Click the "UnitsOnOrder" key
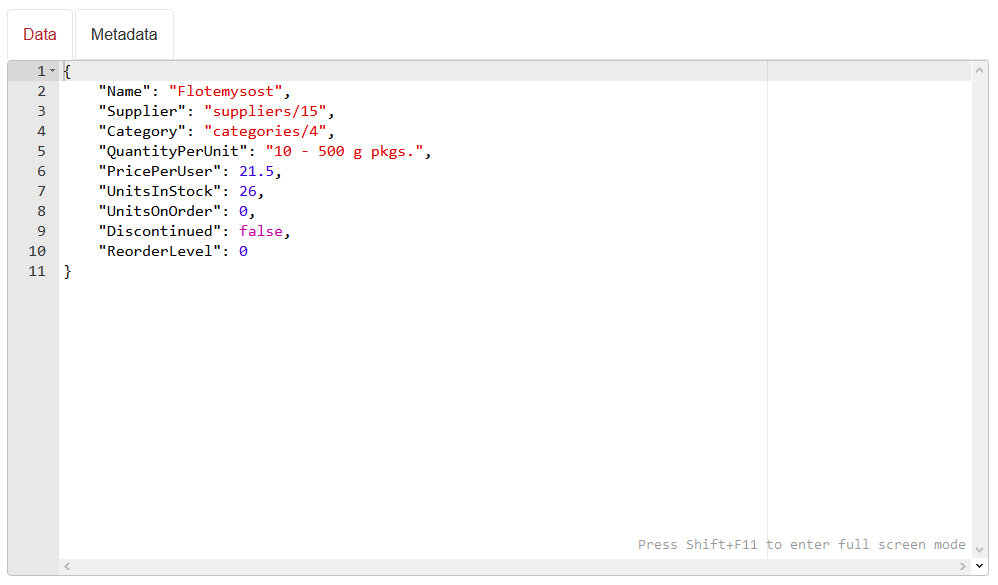998x585 pixels. (159, 211)
